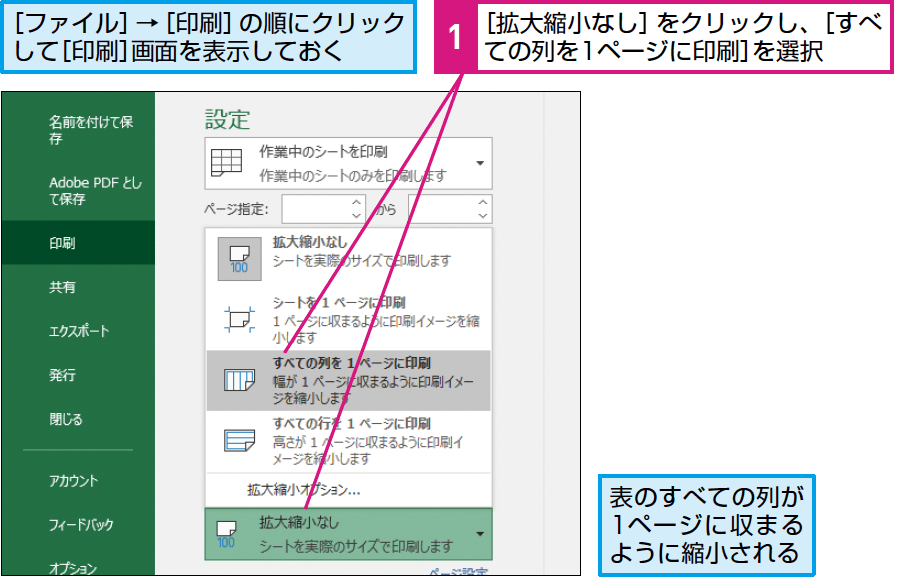
Task: Open アカウント page
Action: [x=73, y=480]
